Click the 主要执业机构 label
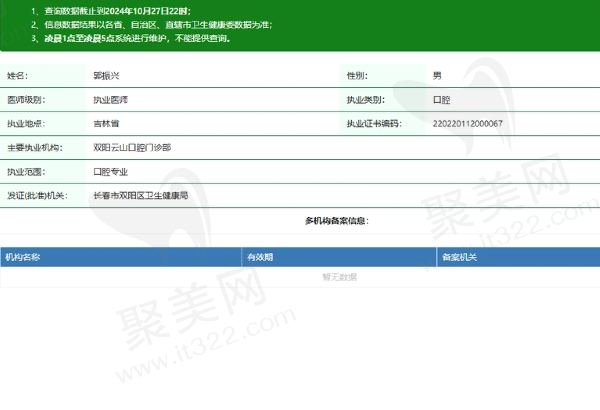The height and width of the screenshot is (410, 600). click(x=34, y=147)
